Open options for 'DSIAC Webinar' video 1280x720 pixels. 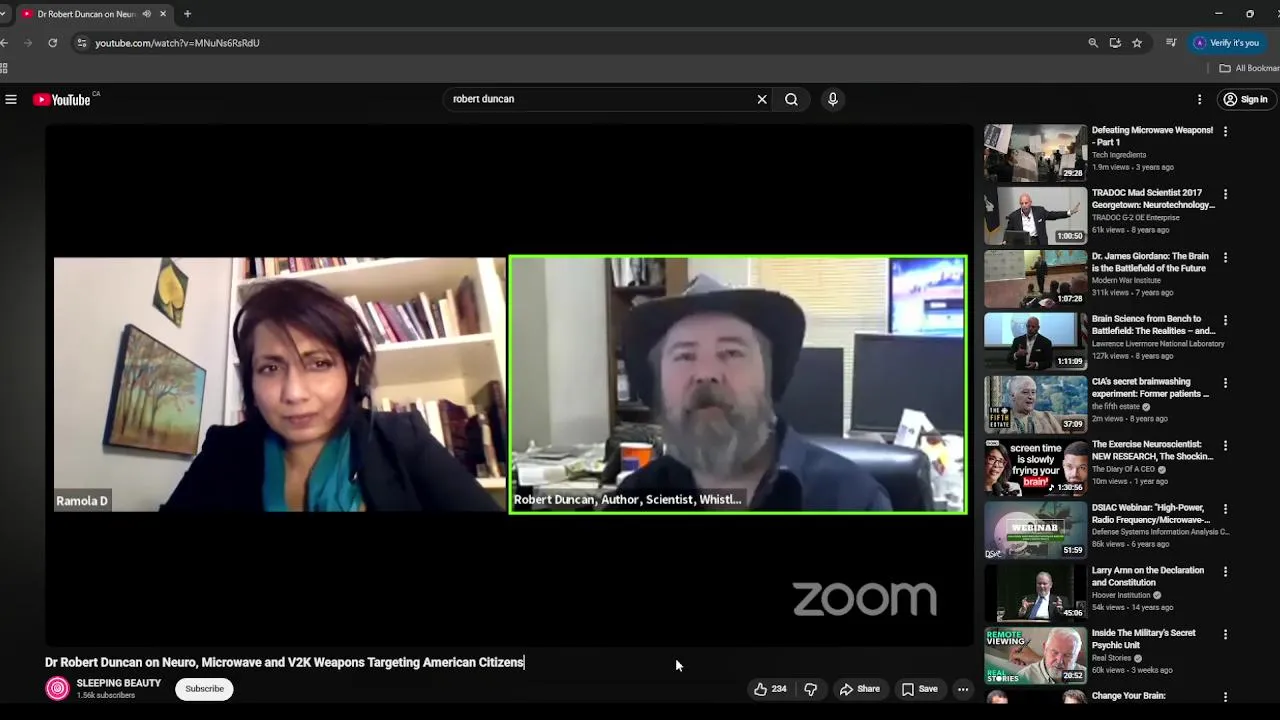tap(1225, 509)
